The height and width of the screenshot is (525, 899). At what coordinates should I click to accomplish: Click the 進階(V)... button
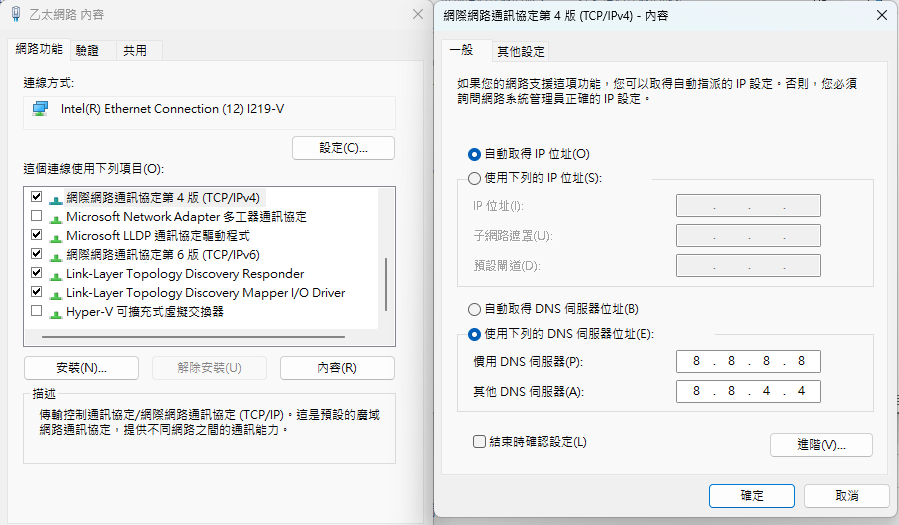click(x=821, y=445)
